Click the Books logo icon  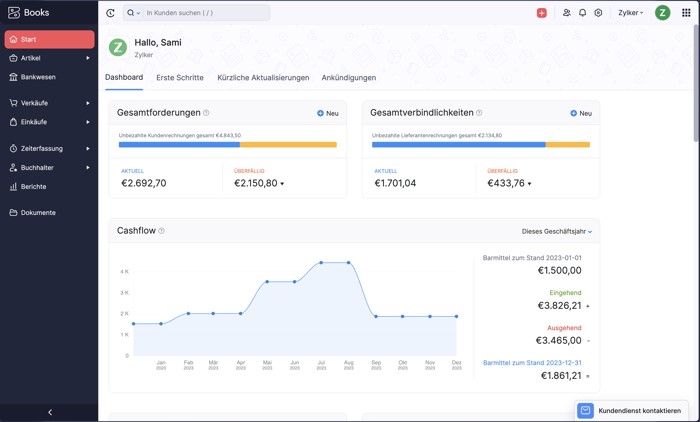click(x=14, y=13)
